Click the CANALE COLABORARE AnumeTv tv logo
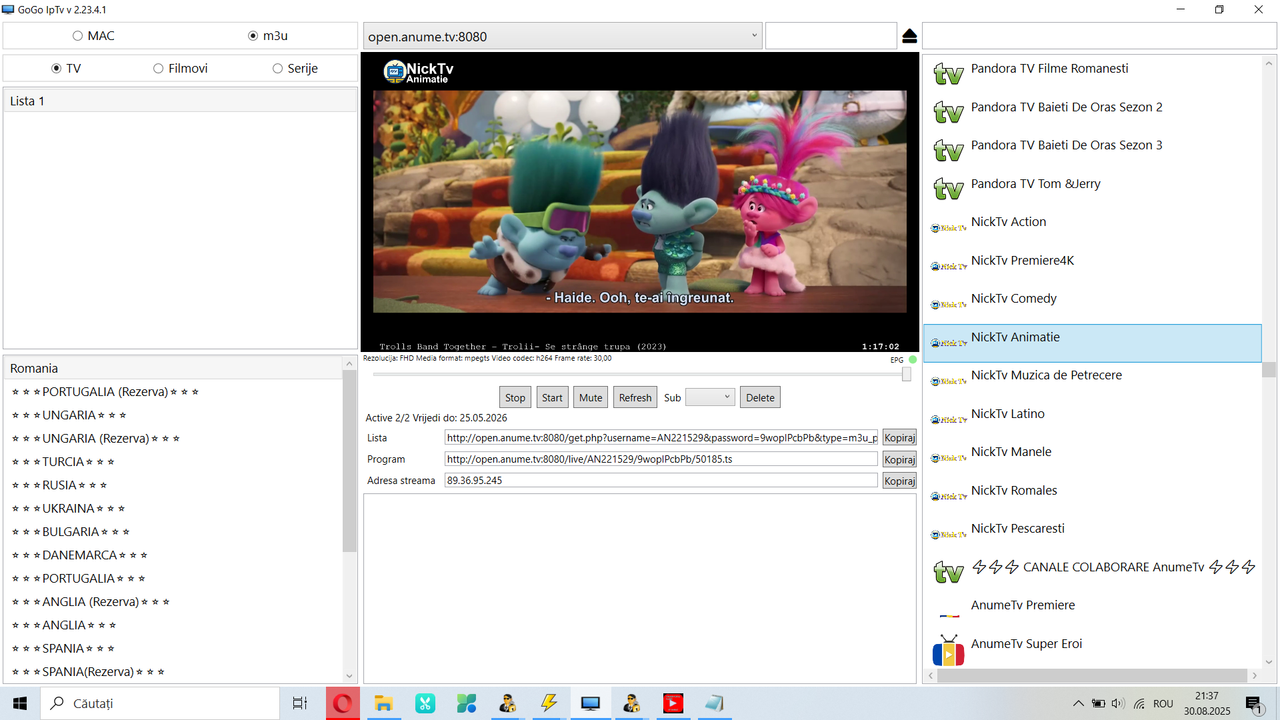The image size is (1280, 720). [x=948, y=572]
